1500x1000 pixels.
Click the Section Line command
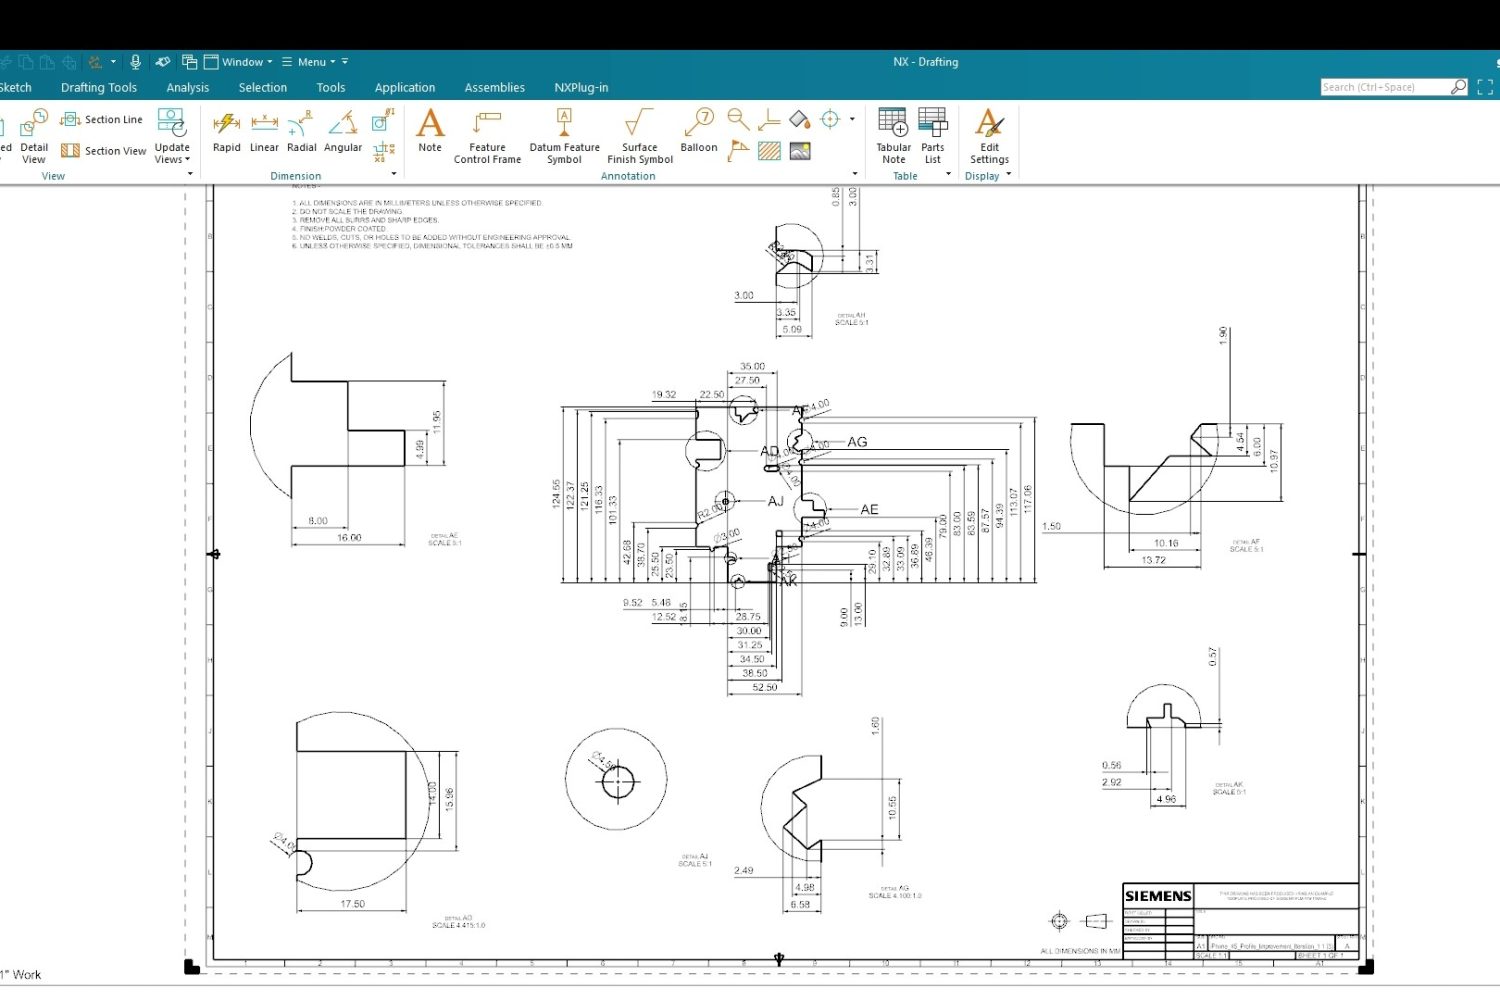(103, 118)
